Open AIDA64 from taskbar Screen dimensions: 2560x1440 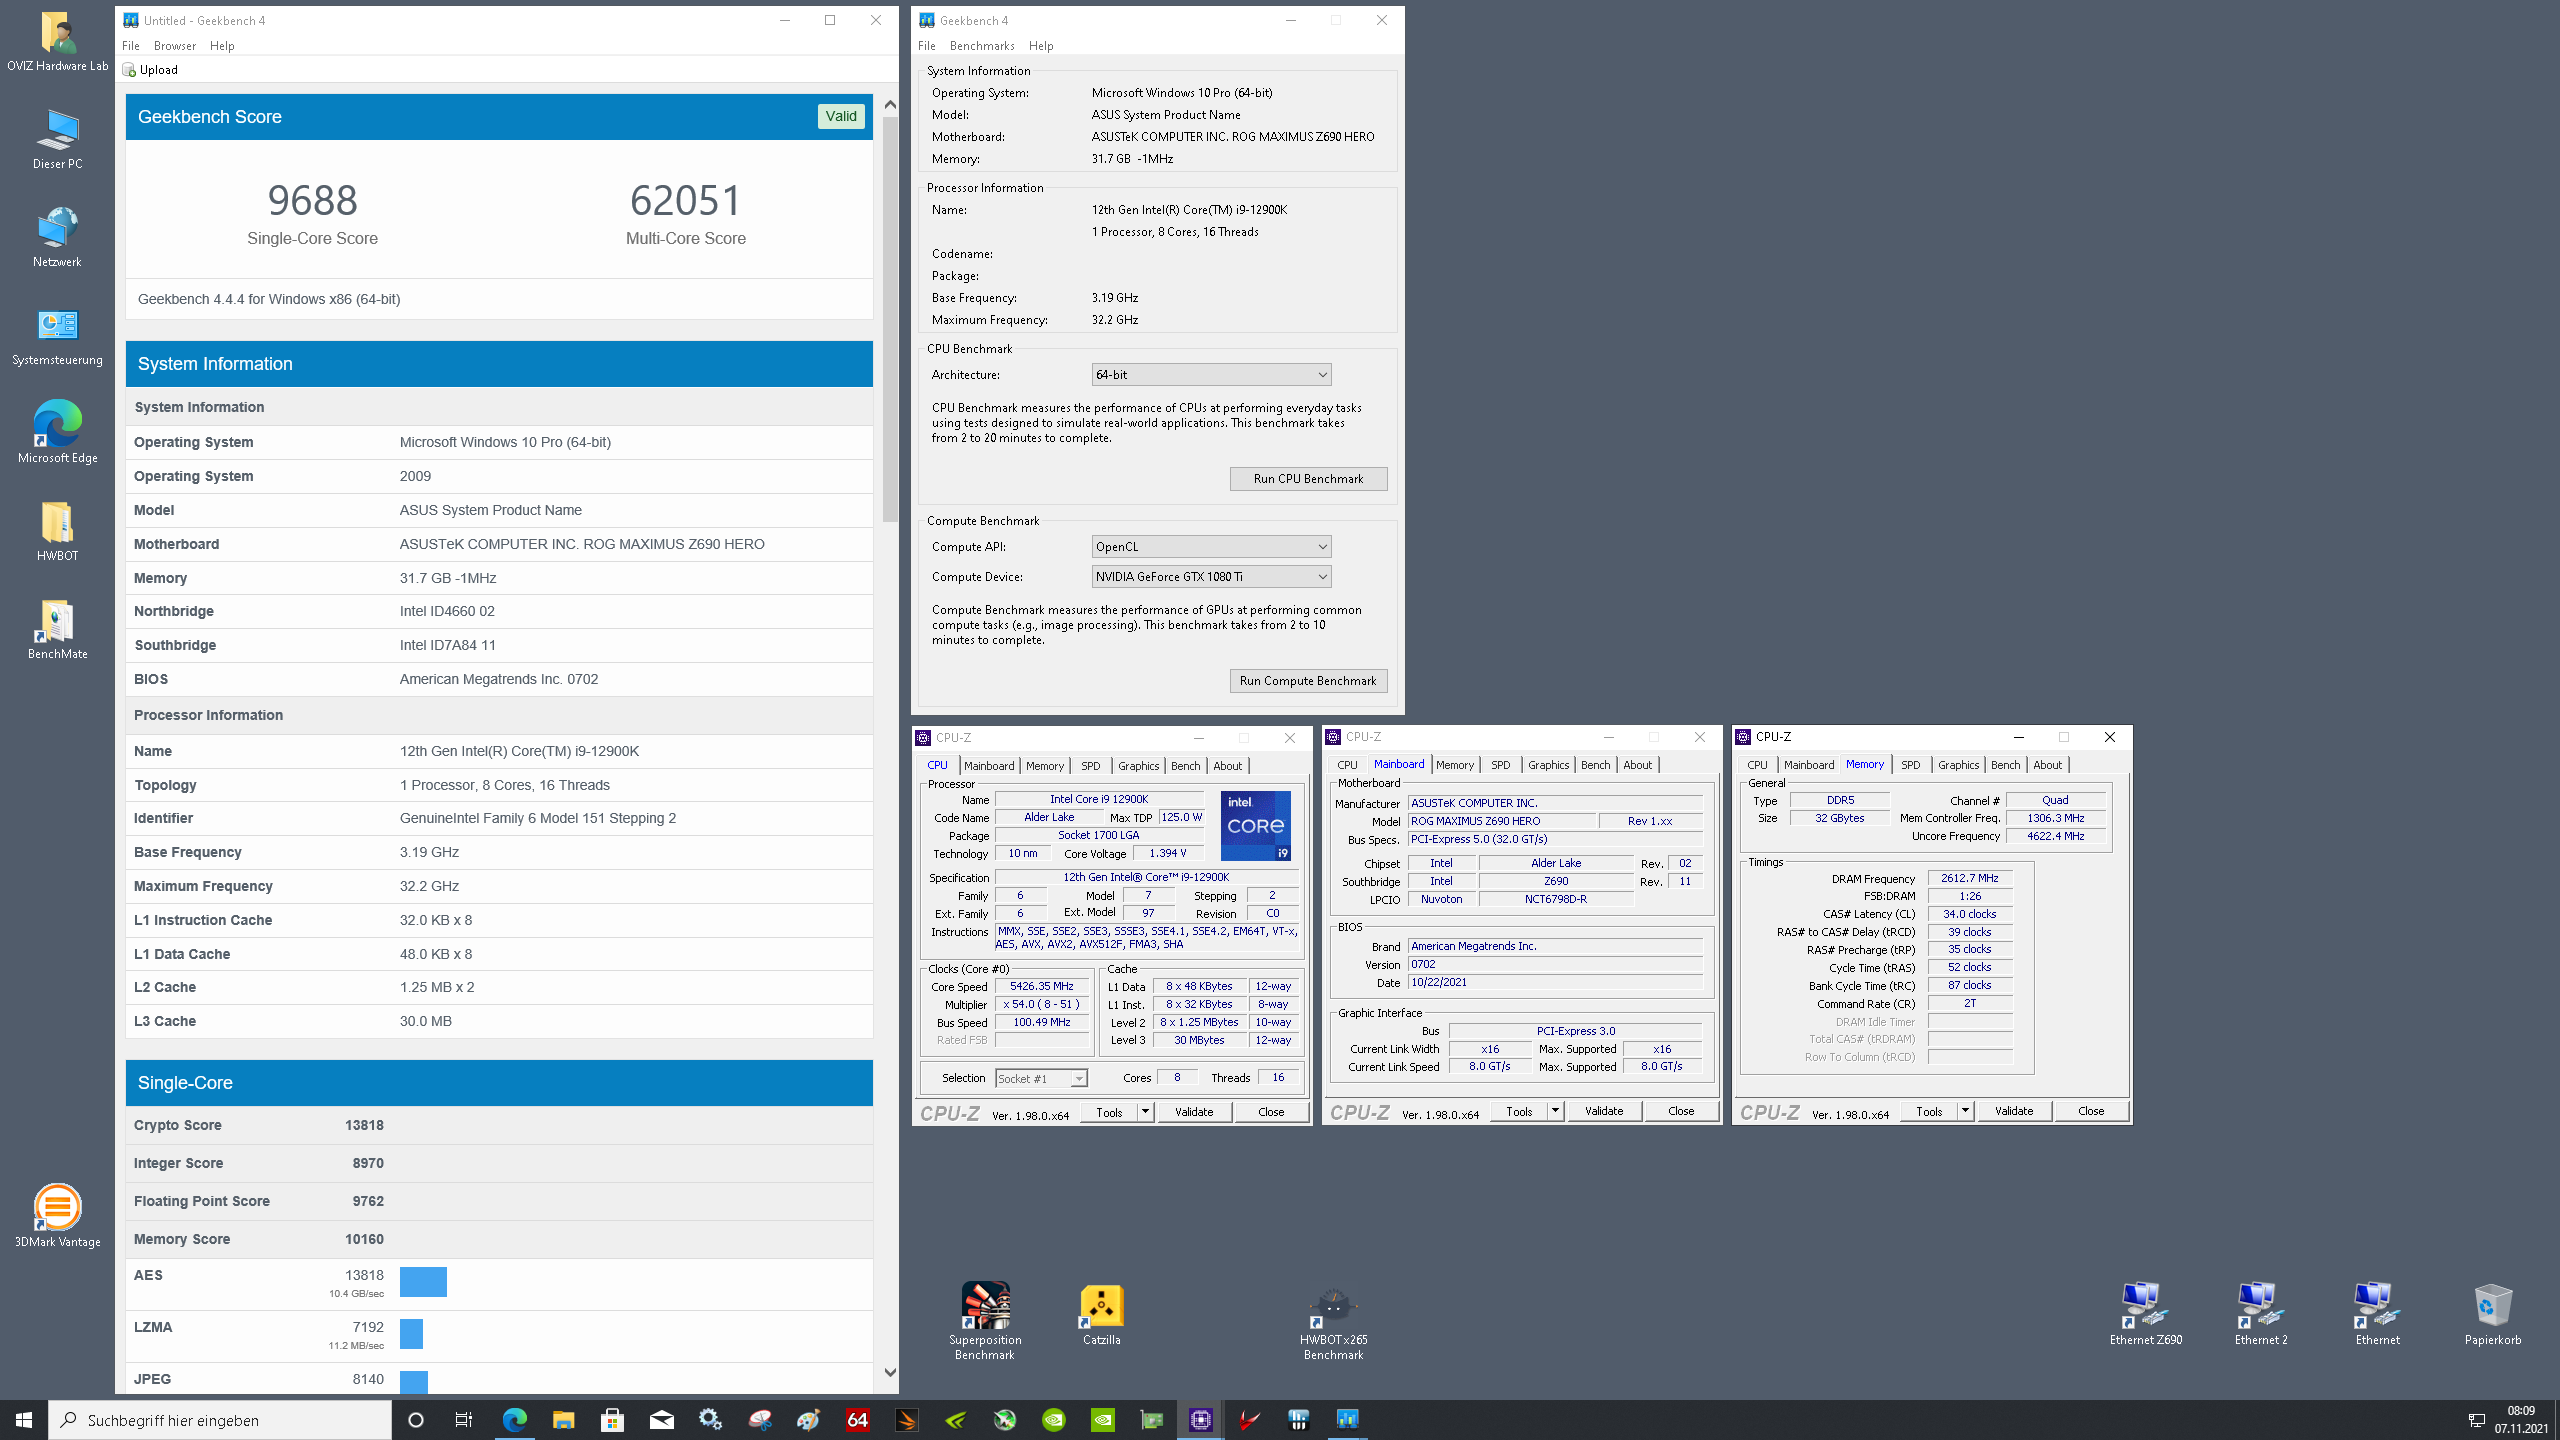click(x=857, y=1420)
